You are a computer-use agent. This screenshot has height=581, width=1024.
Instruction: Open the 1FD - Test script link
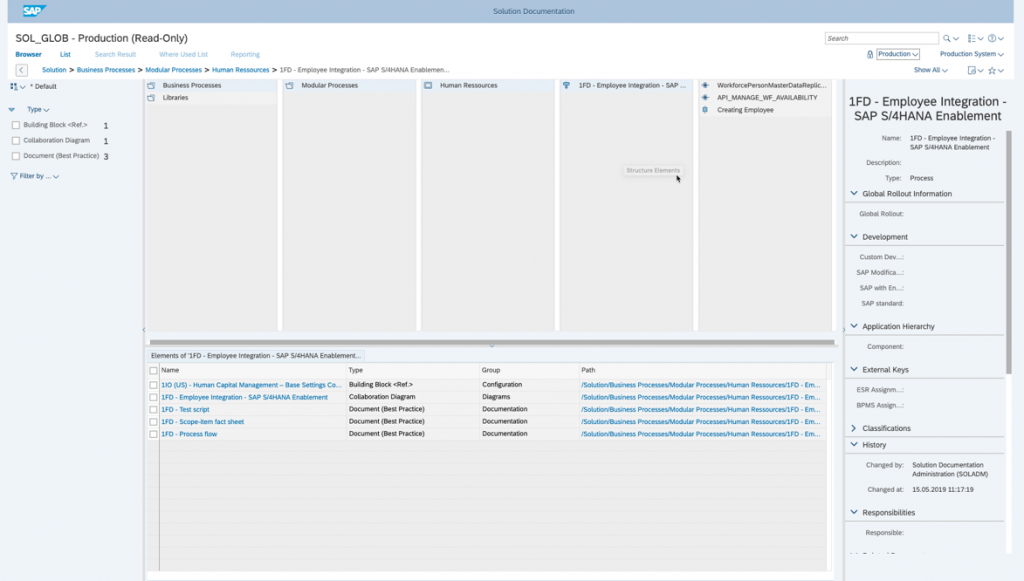coord(185,409)
